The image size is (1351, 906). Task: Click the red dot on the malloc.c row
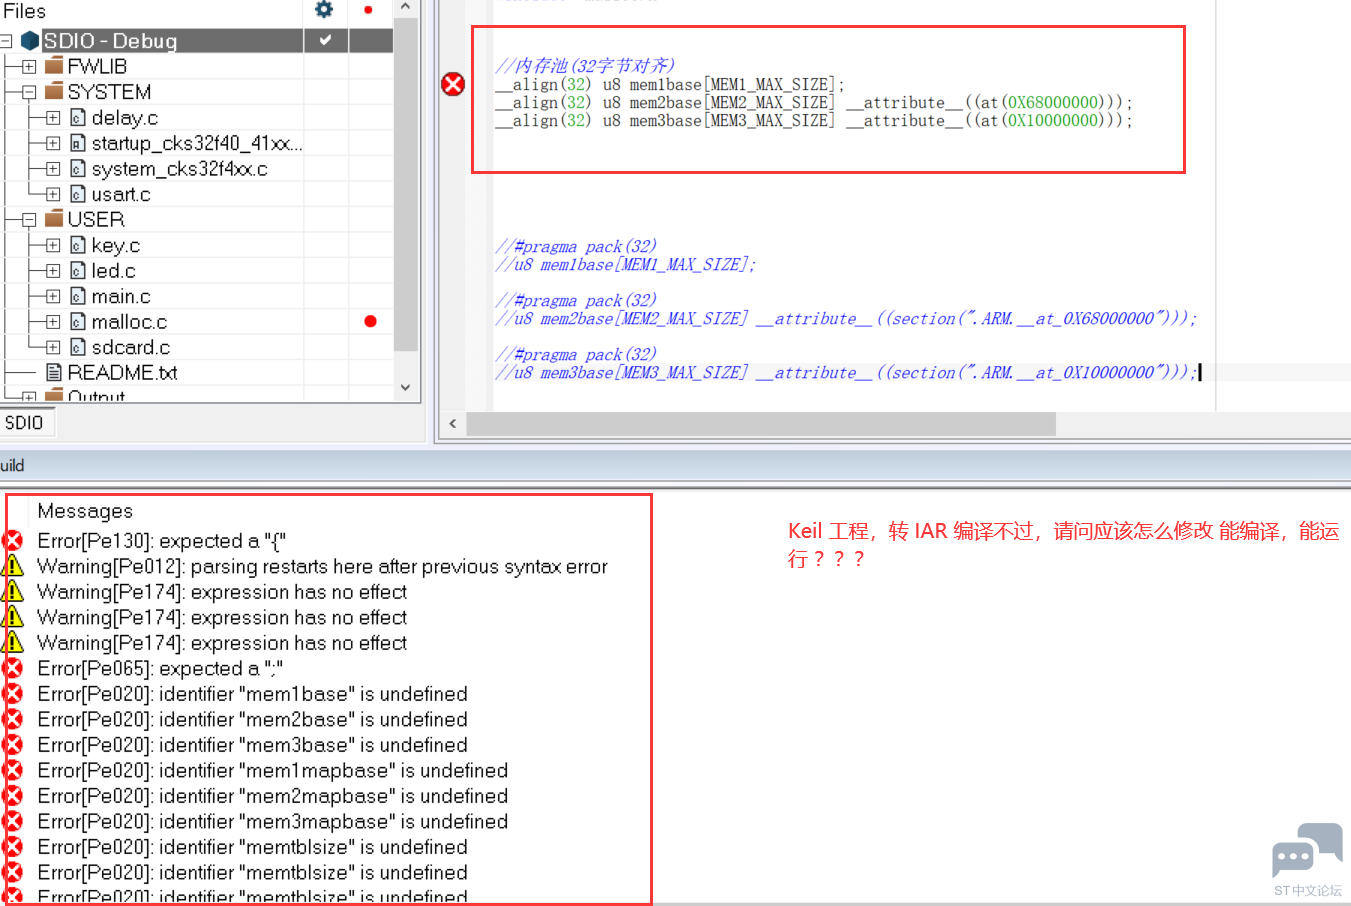pyautogui.click(x=370, y=321)
